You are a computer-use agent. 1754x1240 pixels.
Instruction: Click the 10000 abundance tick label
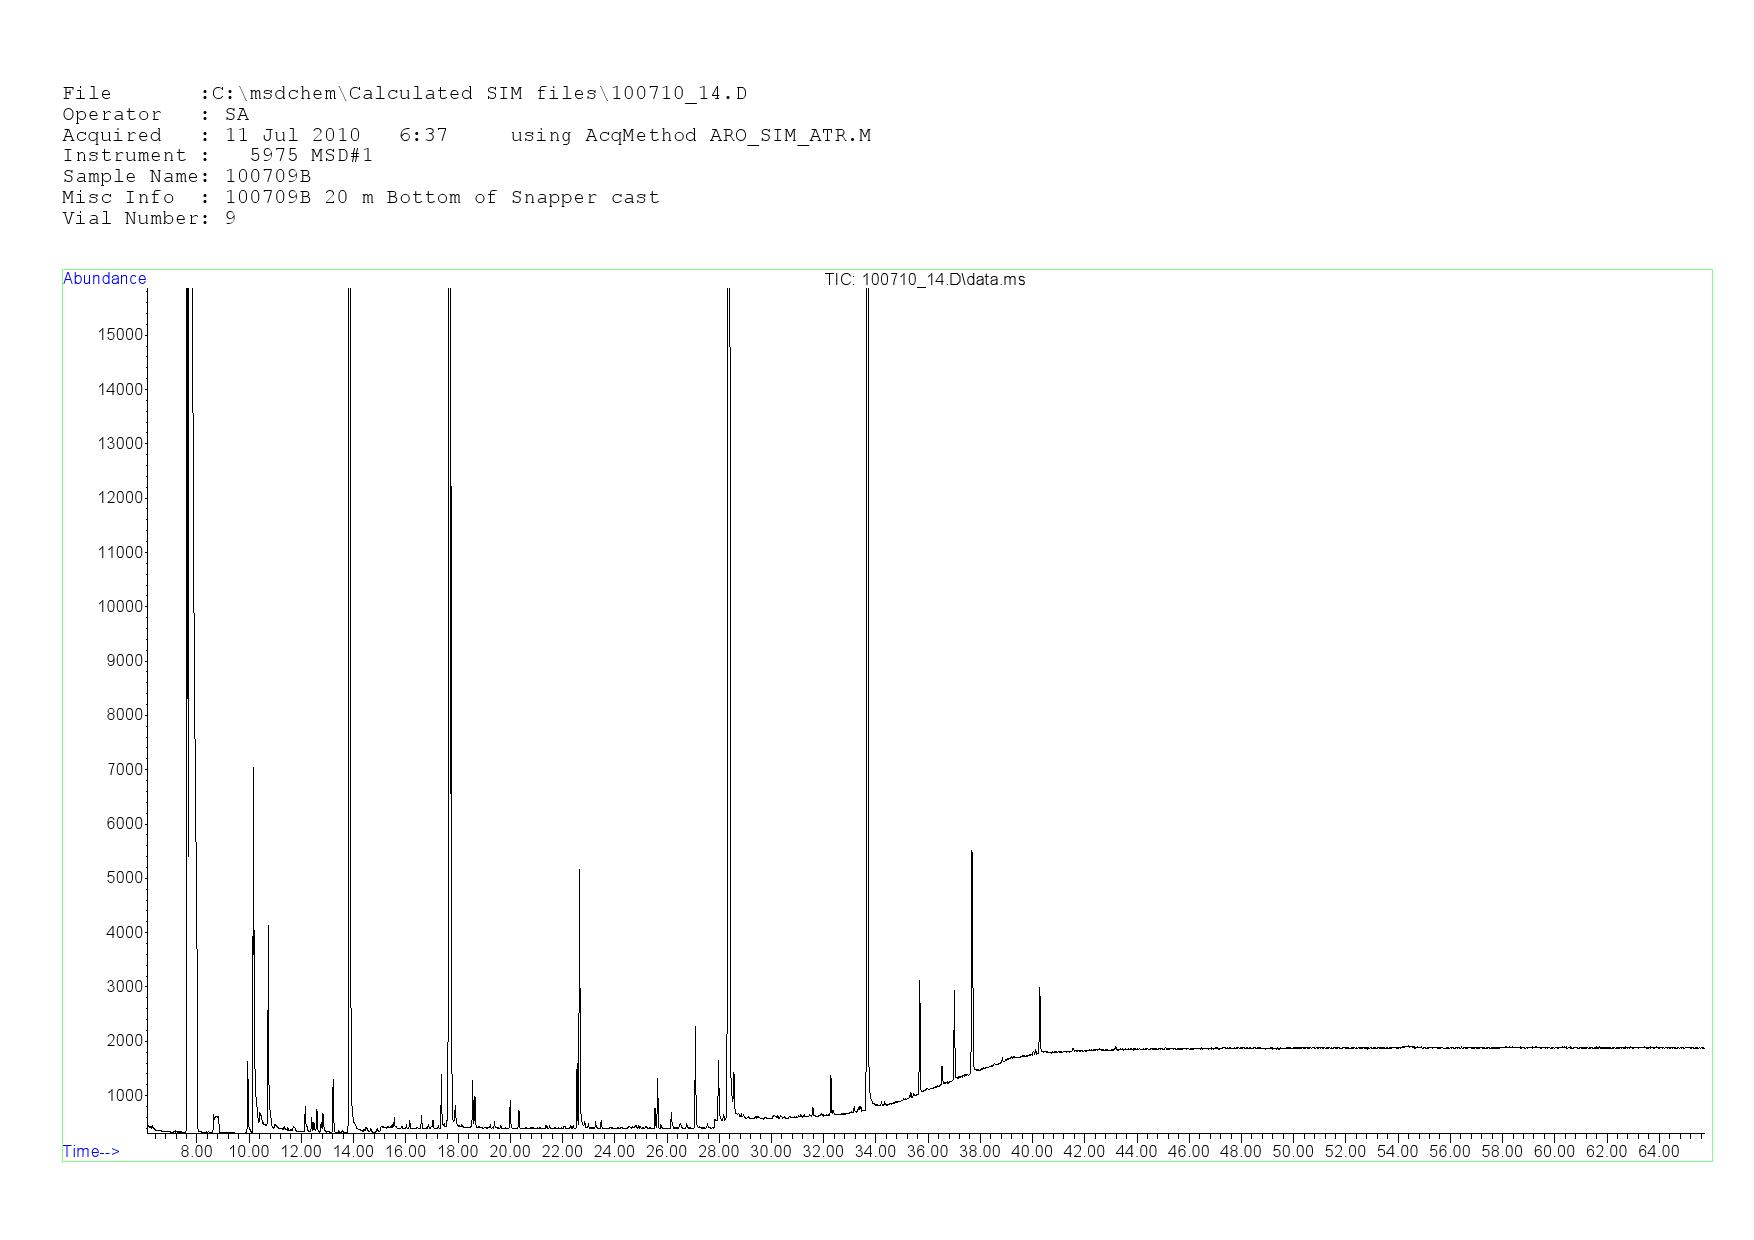[119, 607]
